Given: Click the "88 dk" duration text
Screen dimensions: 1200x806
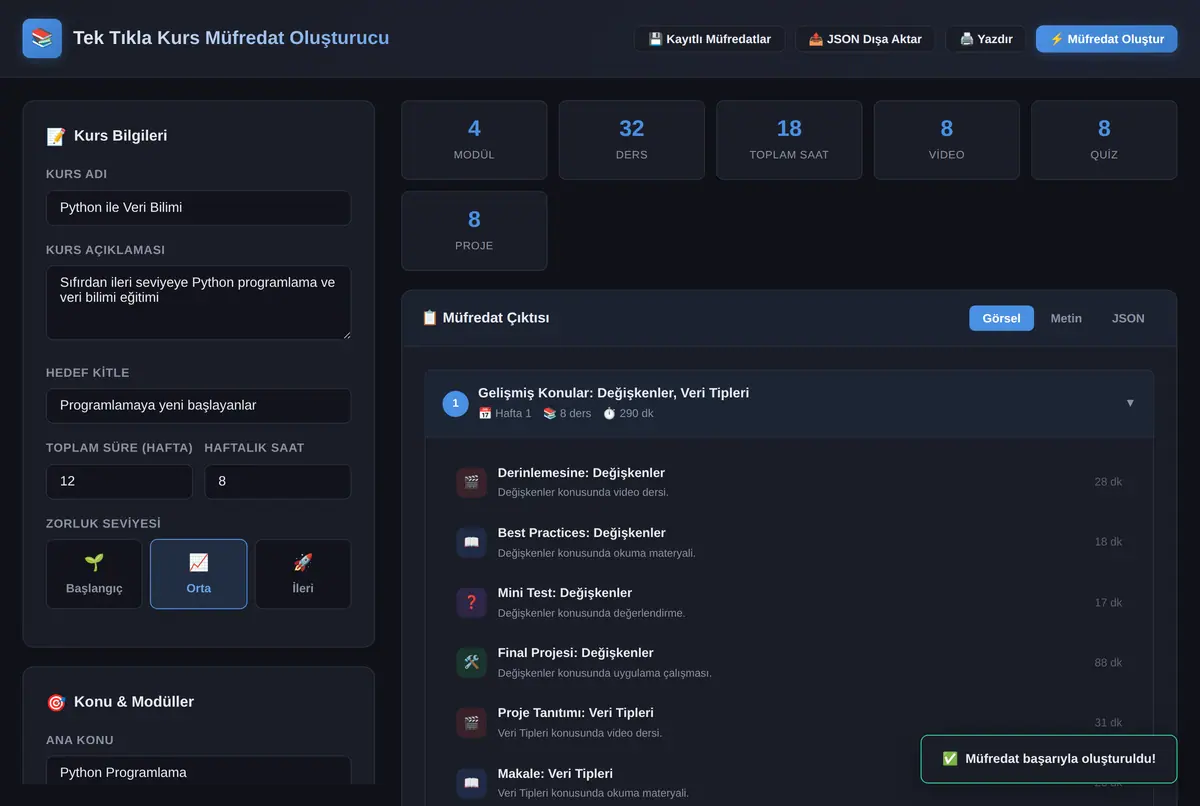Looking at the screenshot, I should [1108, 662].
